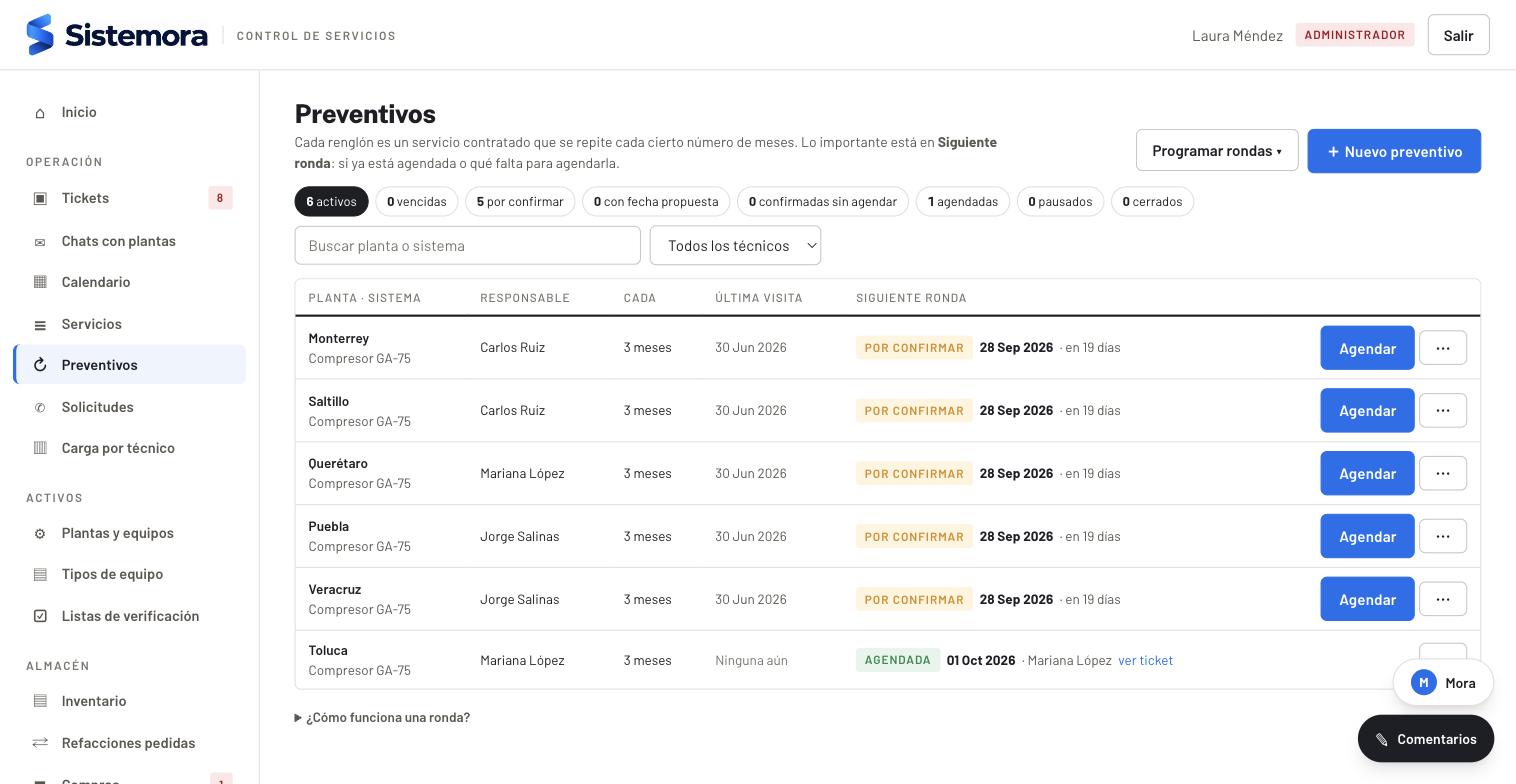Click the Tickets sidebar icon
This screenshot has height=784, width=1516.
click(40, 198)
